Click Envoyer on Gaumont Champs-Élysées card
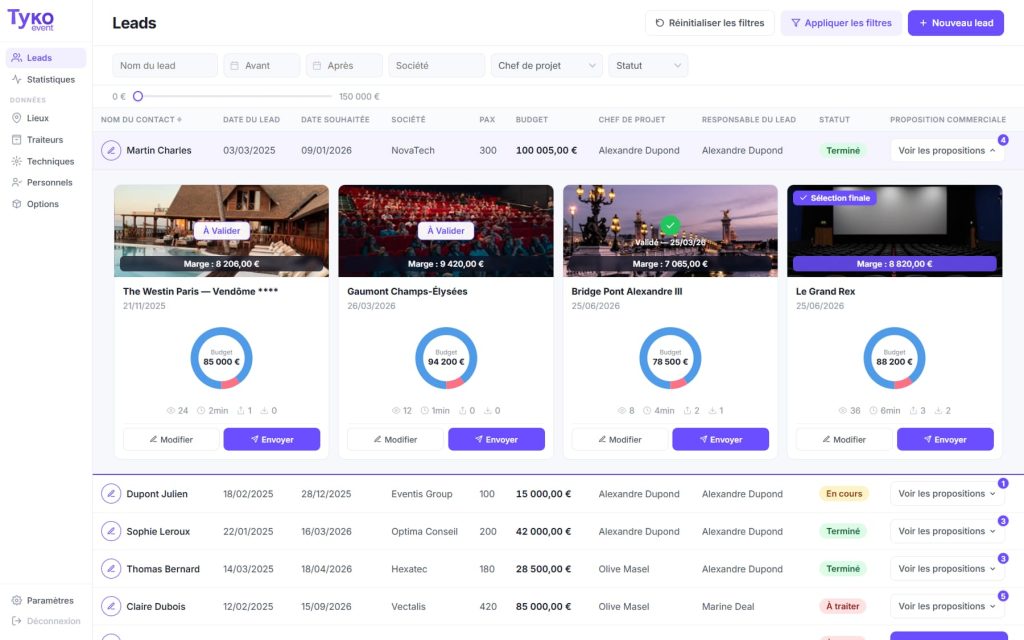This screenshot has width=1024, height=640. (496, 440)
